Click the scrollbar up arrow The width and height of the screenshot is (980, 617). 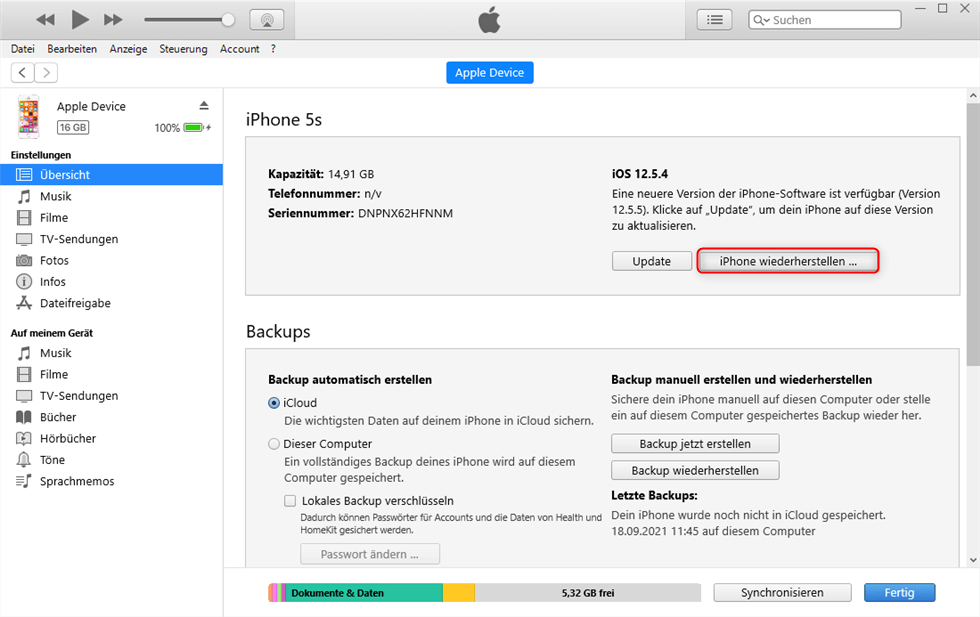click(x=973, y=96)
